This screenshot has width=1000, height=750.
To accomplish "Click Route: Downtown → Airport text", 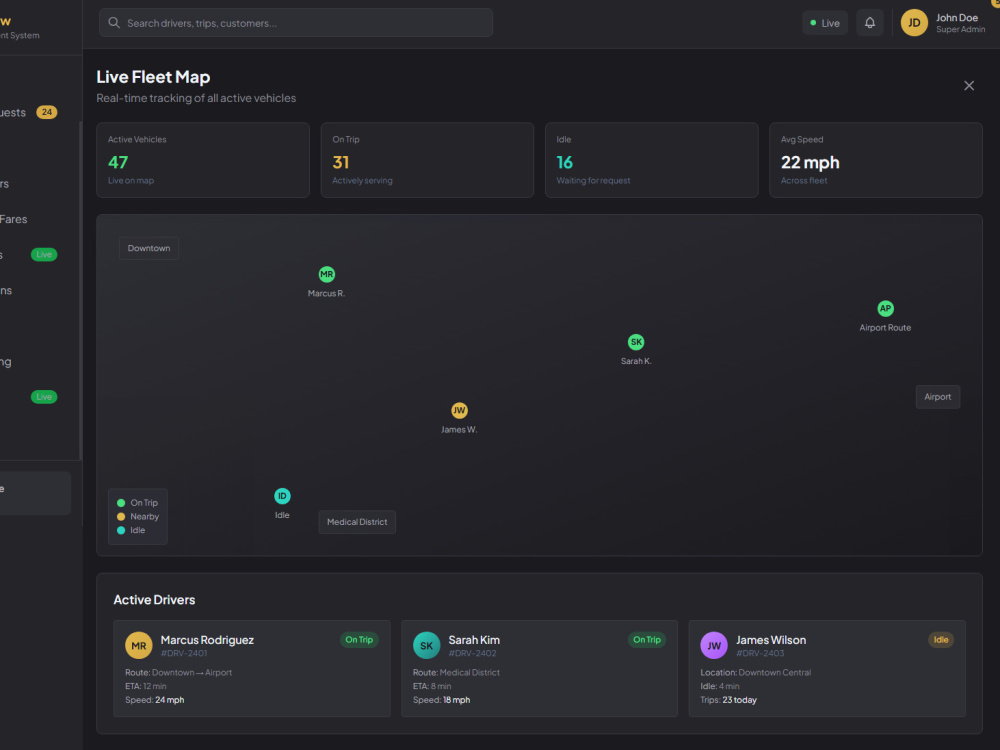I will pos(179,672).
